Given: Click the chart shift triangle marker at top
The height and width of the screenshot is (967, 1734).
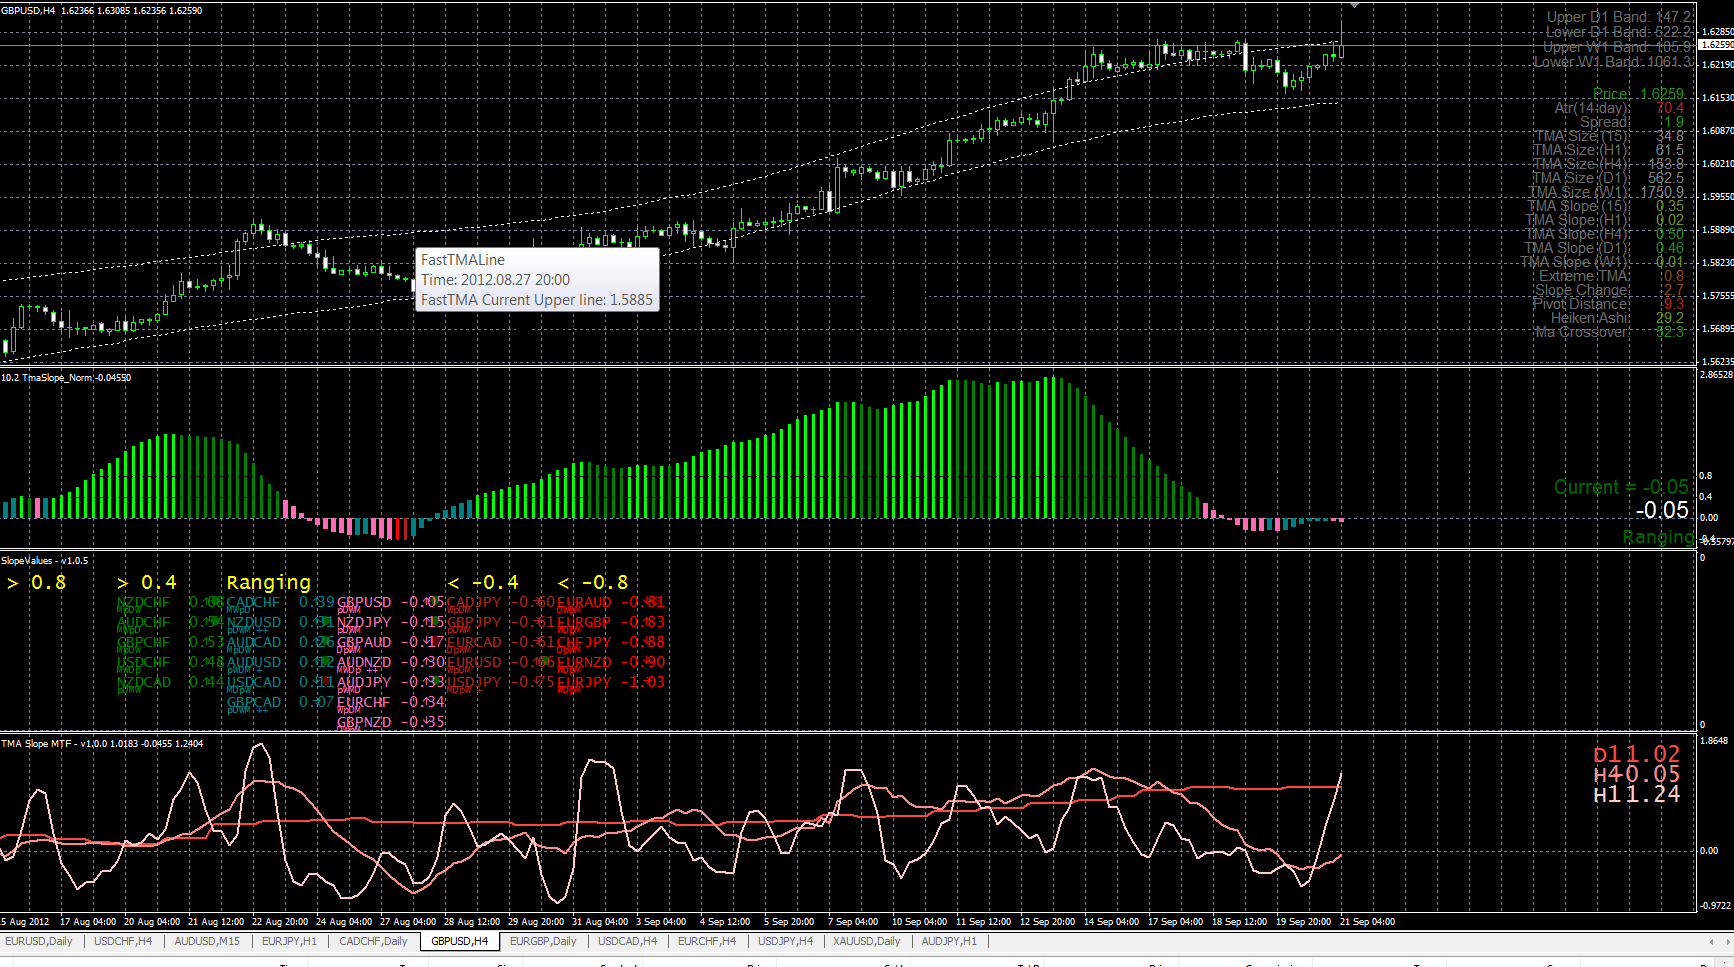Looking at the screenshot, I should (1355, 6).
